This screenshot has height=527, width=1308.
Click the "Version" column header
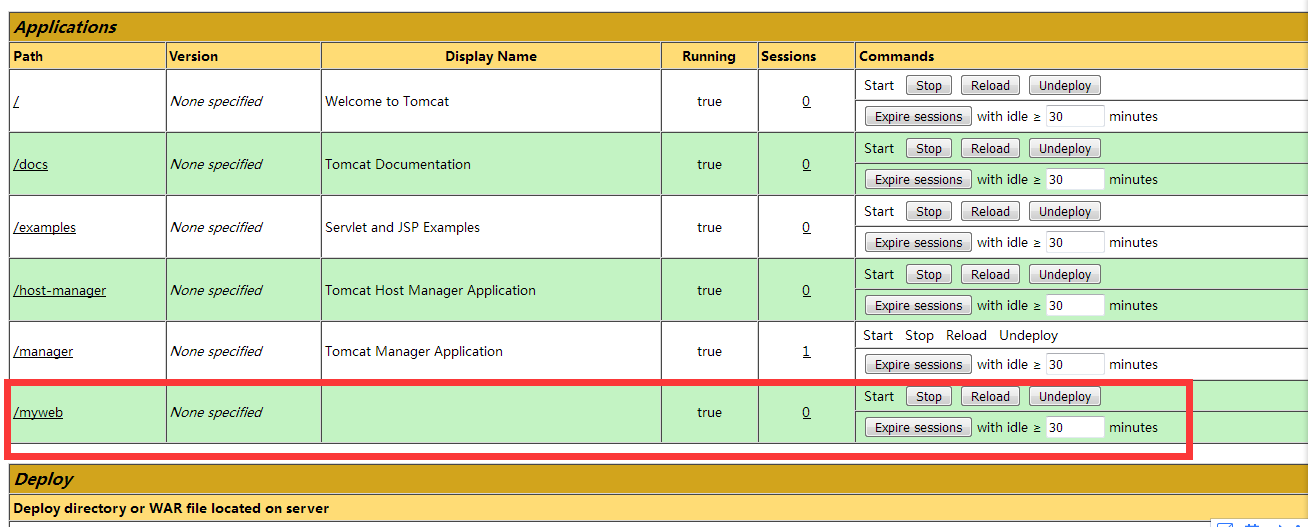[x=194, y=56]
